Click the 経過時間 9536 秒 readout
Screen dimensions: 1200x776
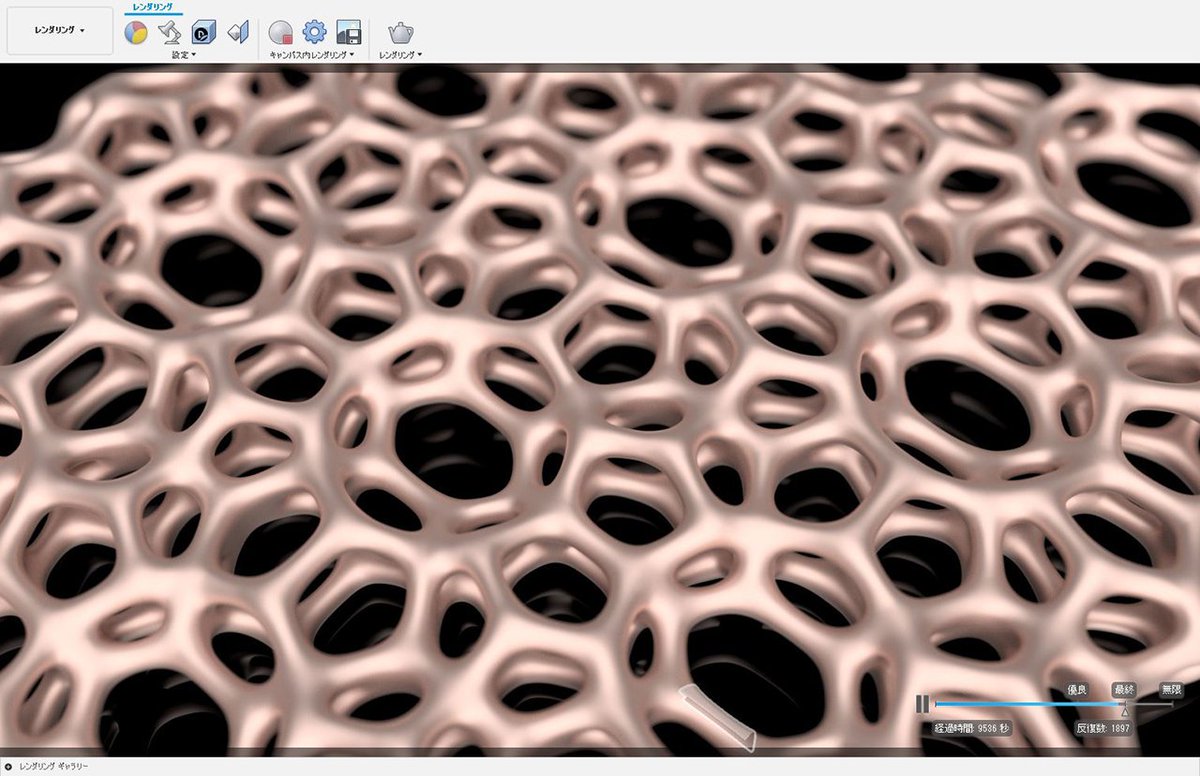point(972,728)
